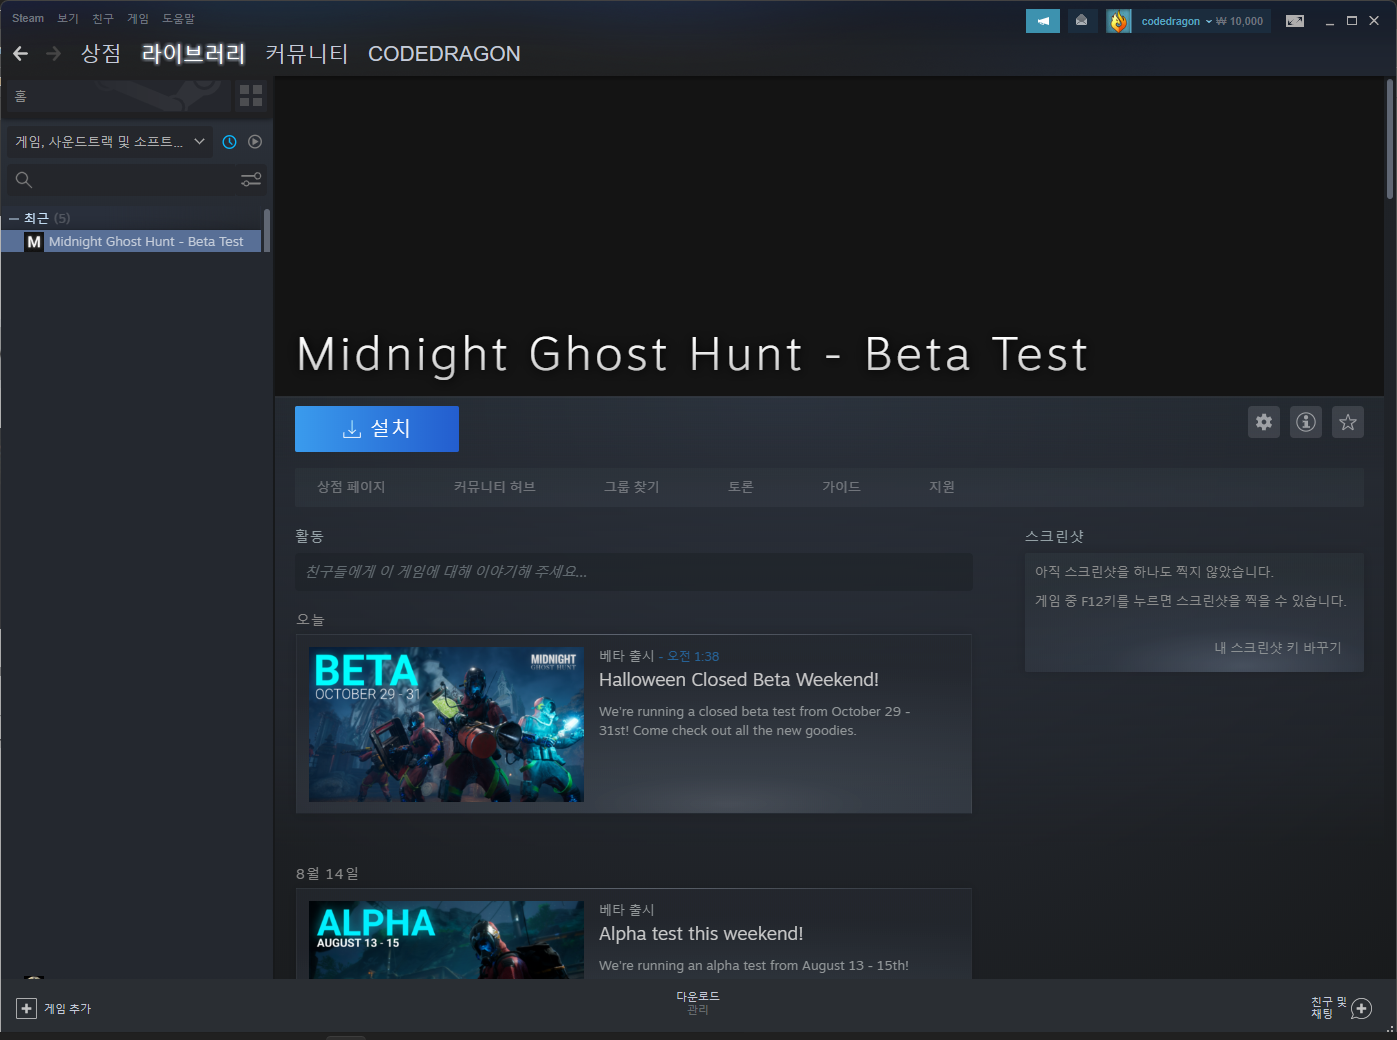Click the 오전 1:38 timestamp link
Viewport: 1397px width, 1040px height.
click(693, 656)
